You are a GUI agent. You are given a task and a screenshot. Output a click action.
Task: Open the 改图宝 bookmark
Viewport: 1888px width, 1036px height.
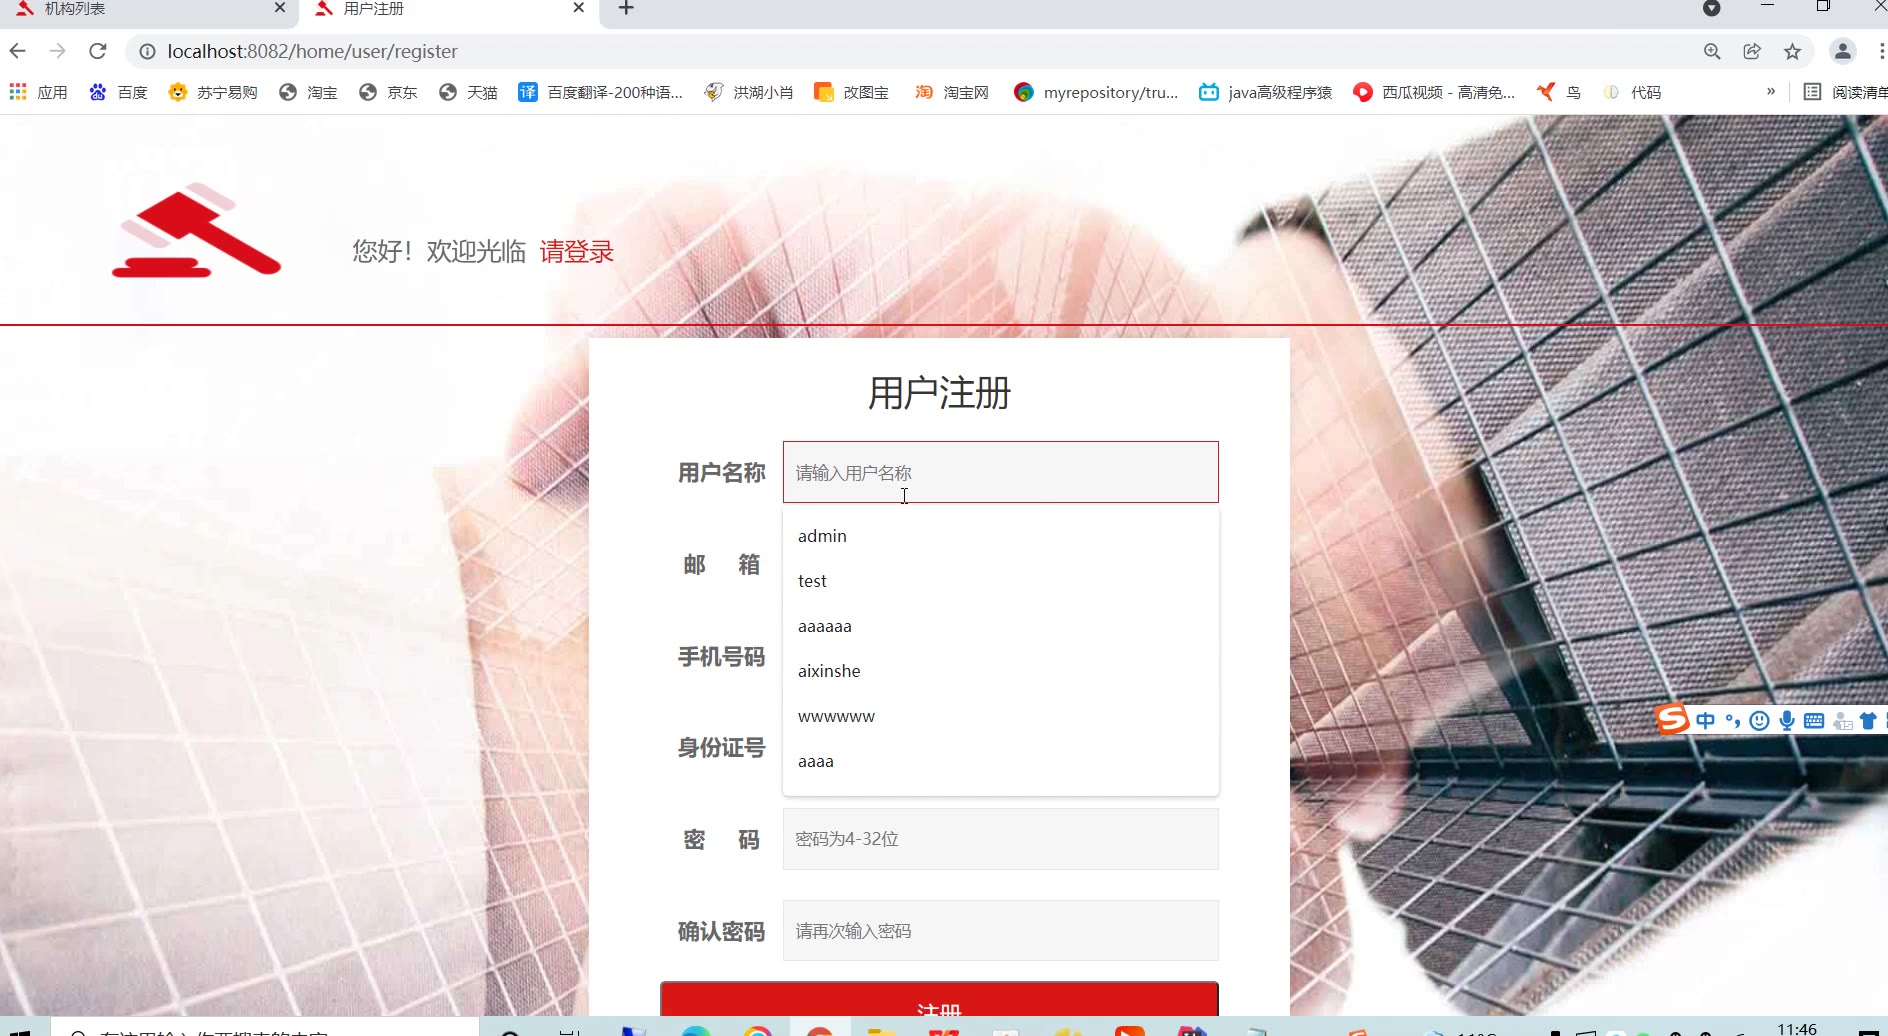point(852,92)
